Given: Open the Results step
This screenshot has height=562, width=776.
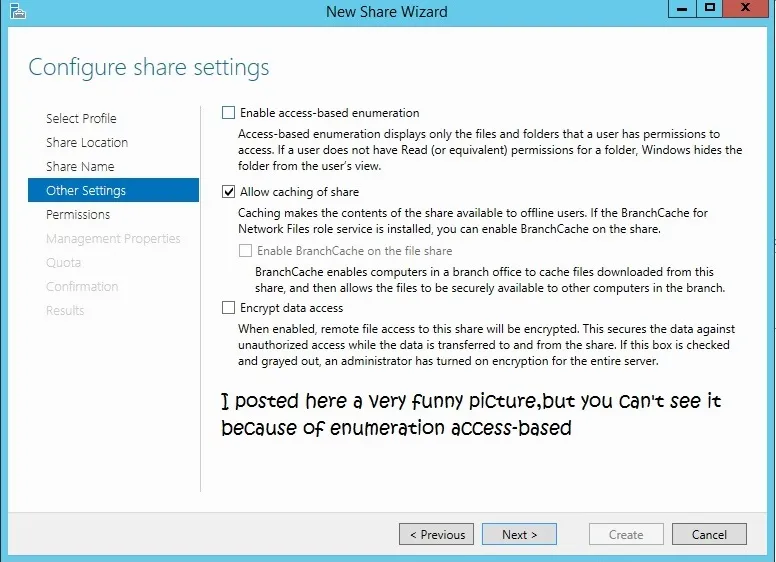Looking at the screenshot, I should click(x=65, y=310).
